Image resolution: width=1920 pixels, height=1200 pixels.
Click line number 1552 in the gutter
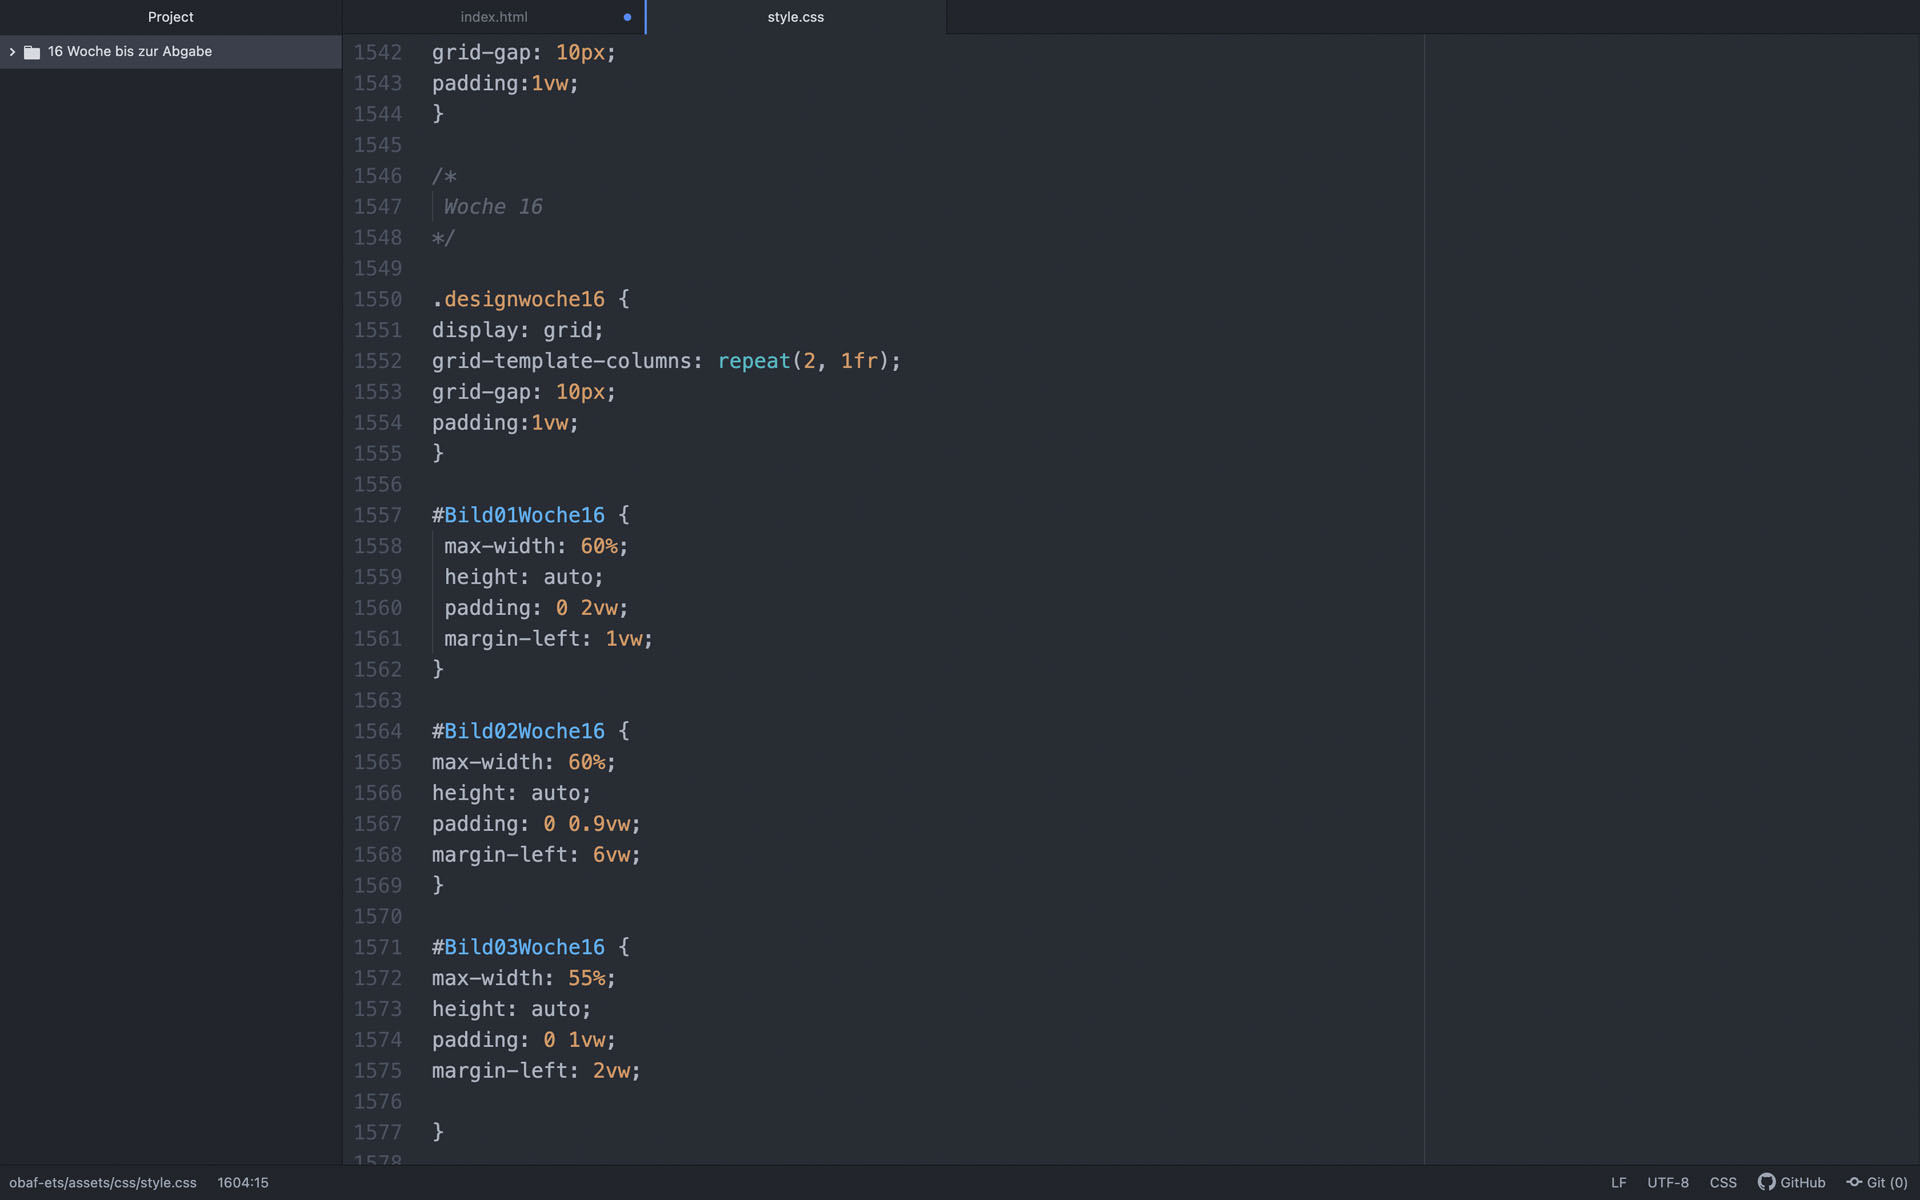pos(377,361)
